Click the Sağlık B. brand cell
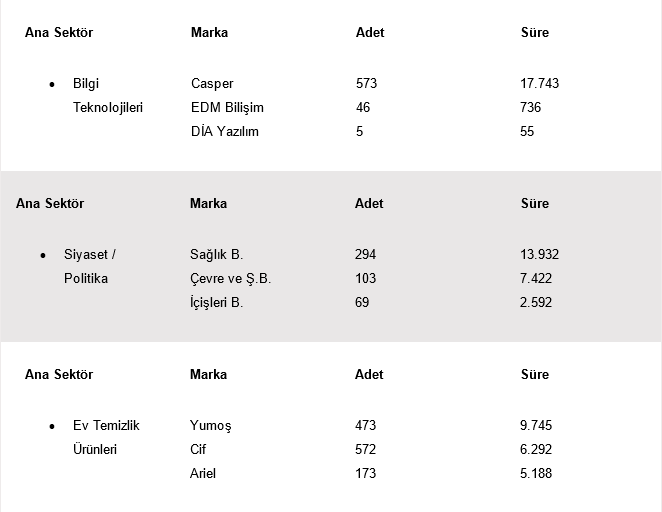Screen dimensions: 662x512 [216, 254]
